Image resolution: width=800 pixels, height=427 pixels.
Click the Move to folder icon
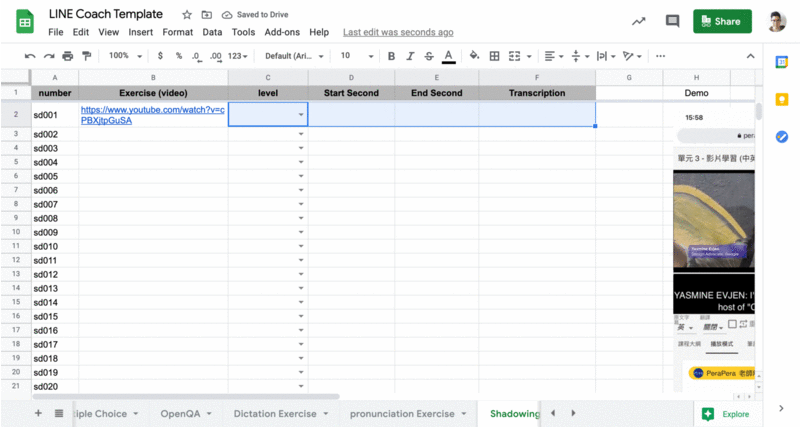[207, 15]
